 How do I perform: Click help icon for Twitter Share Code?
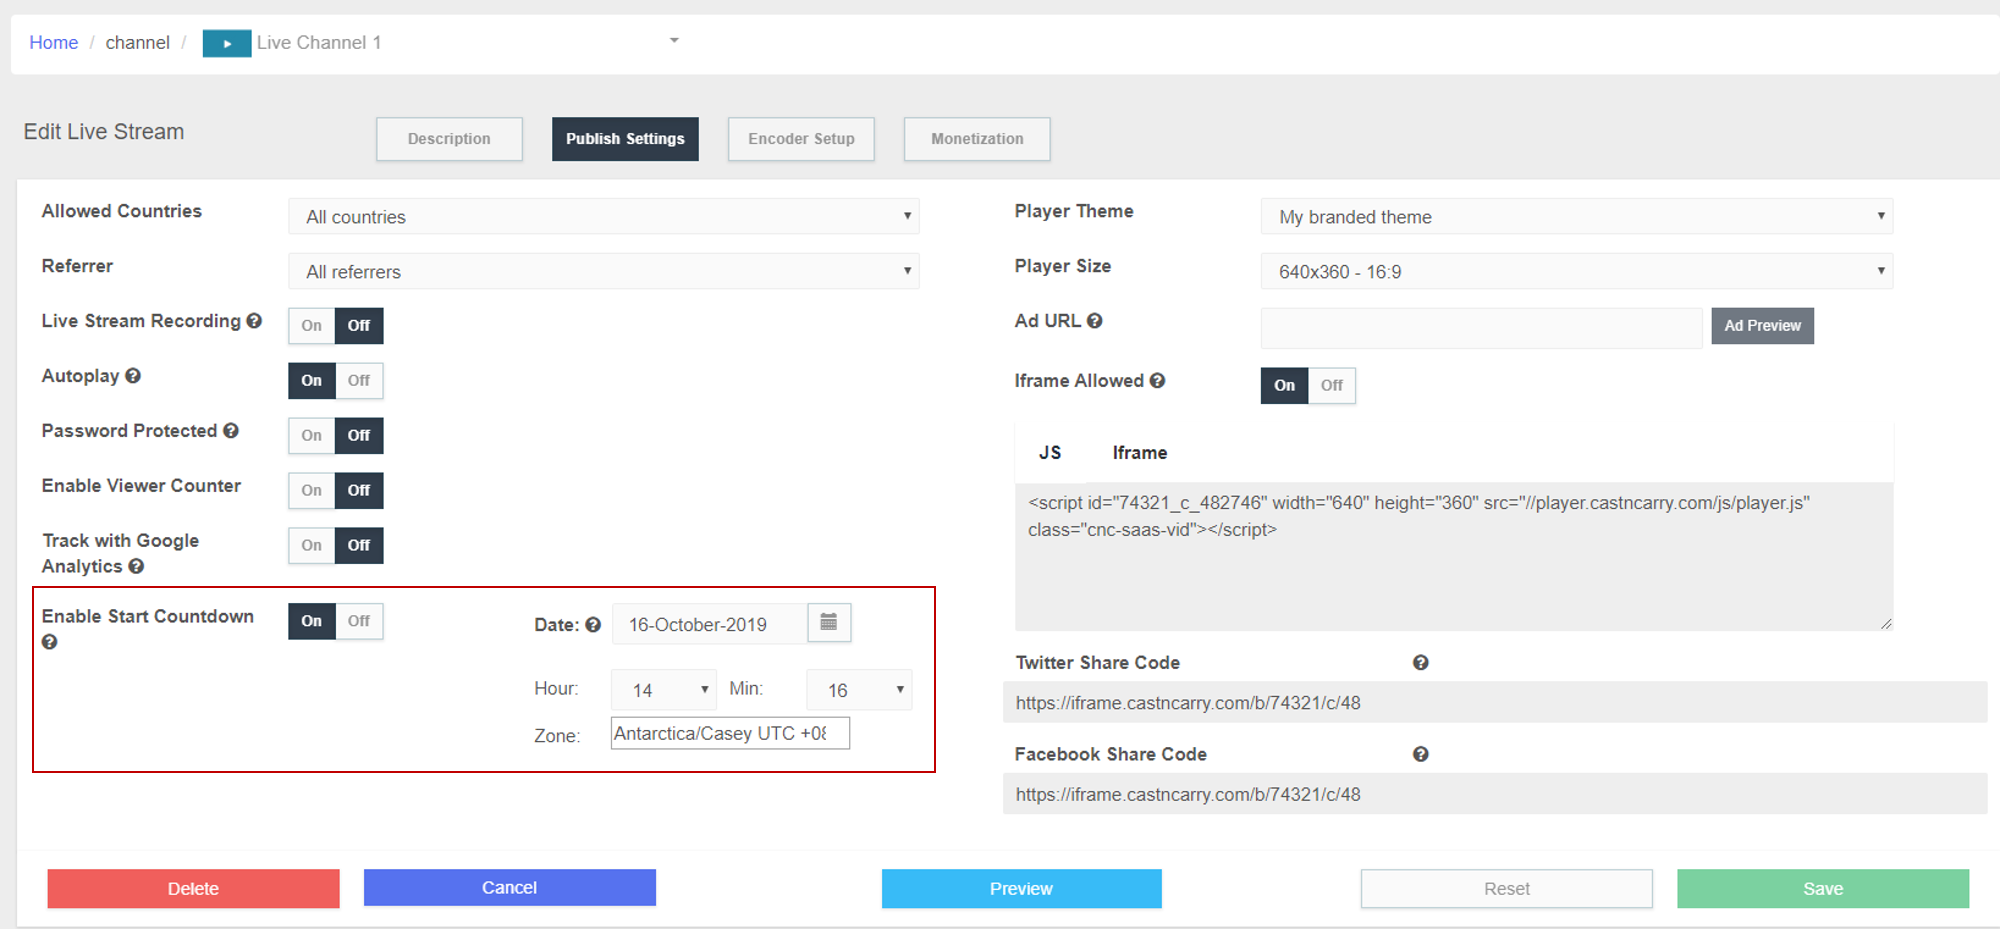tap(1420, 663)
